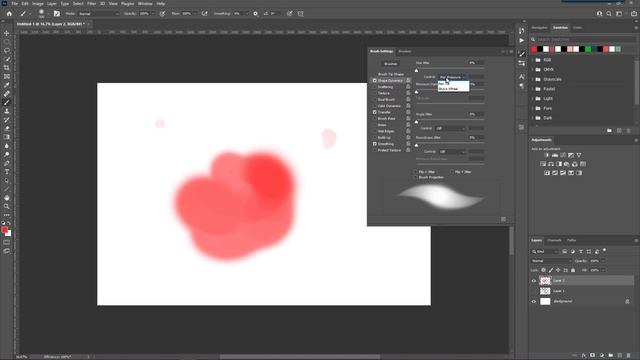Select Layer 1 in Layers panel
Viewport: 640px width, 360px height.
pyautogui.click(x=582, y=291)
